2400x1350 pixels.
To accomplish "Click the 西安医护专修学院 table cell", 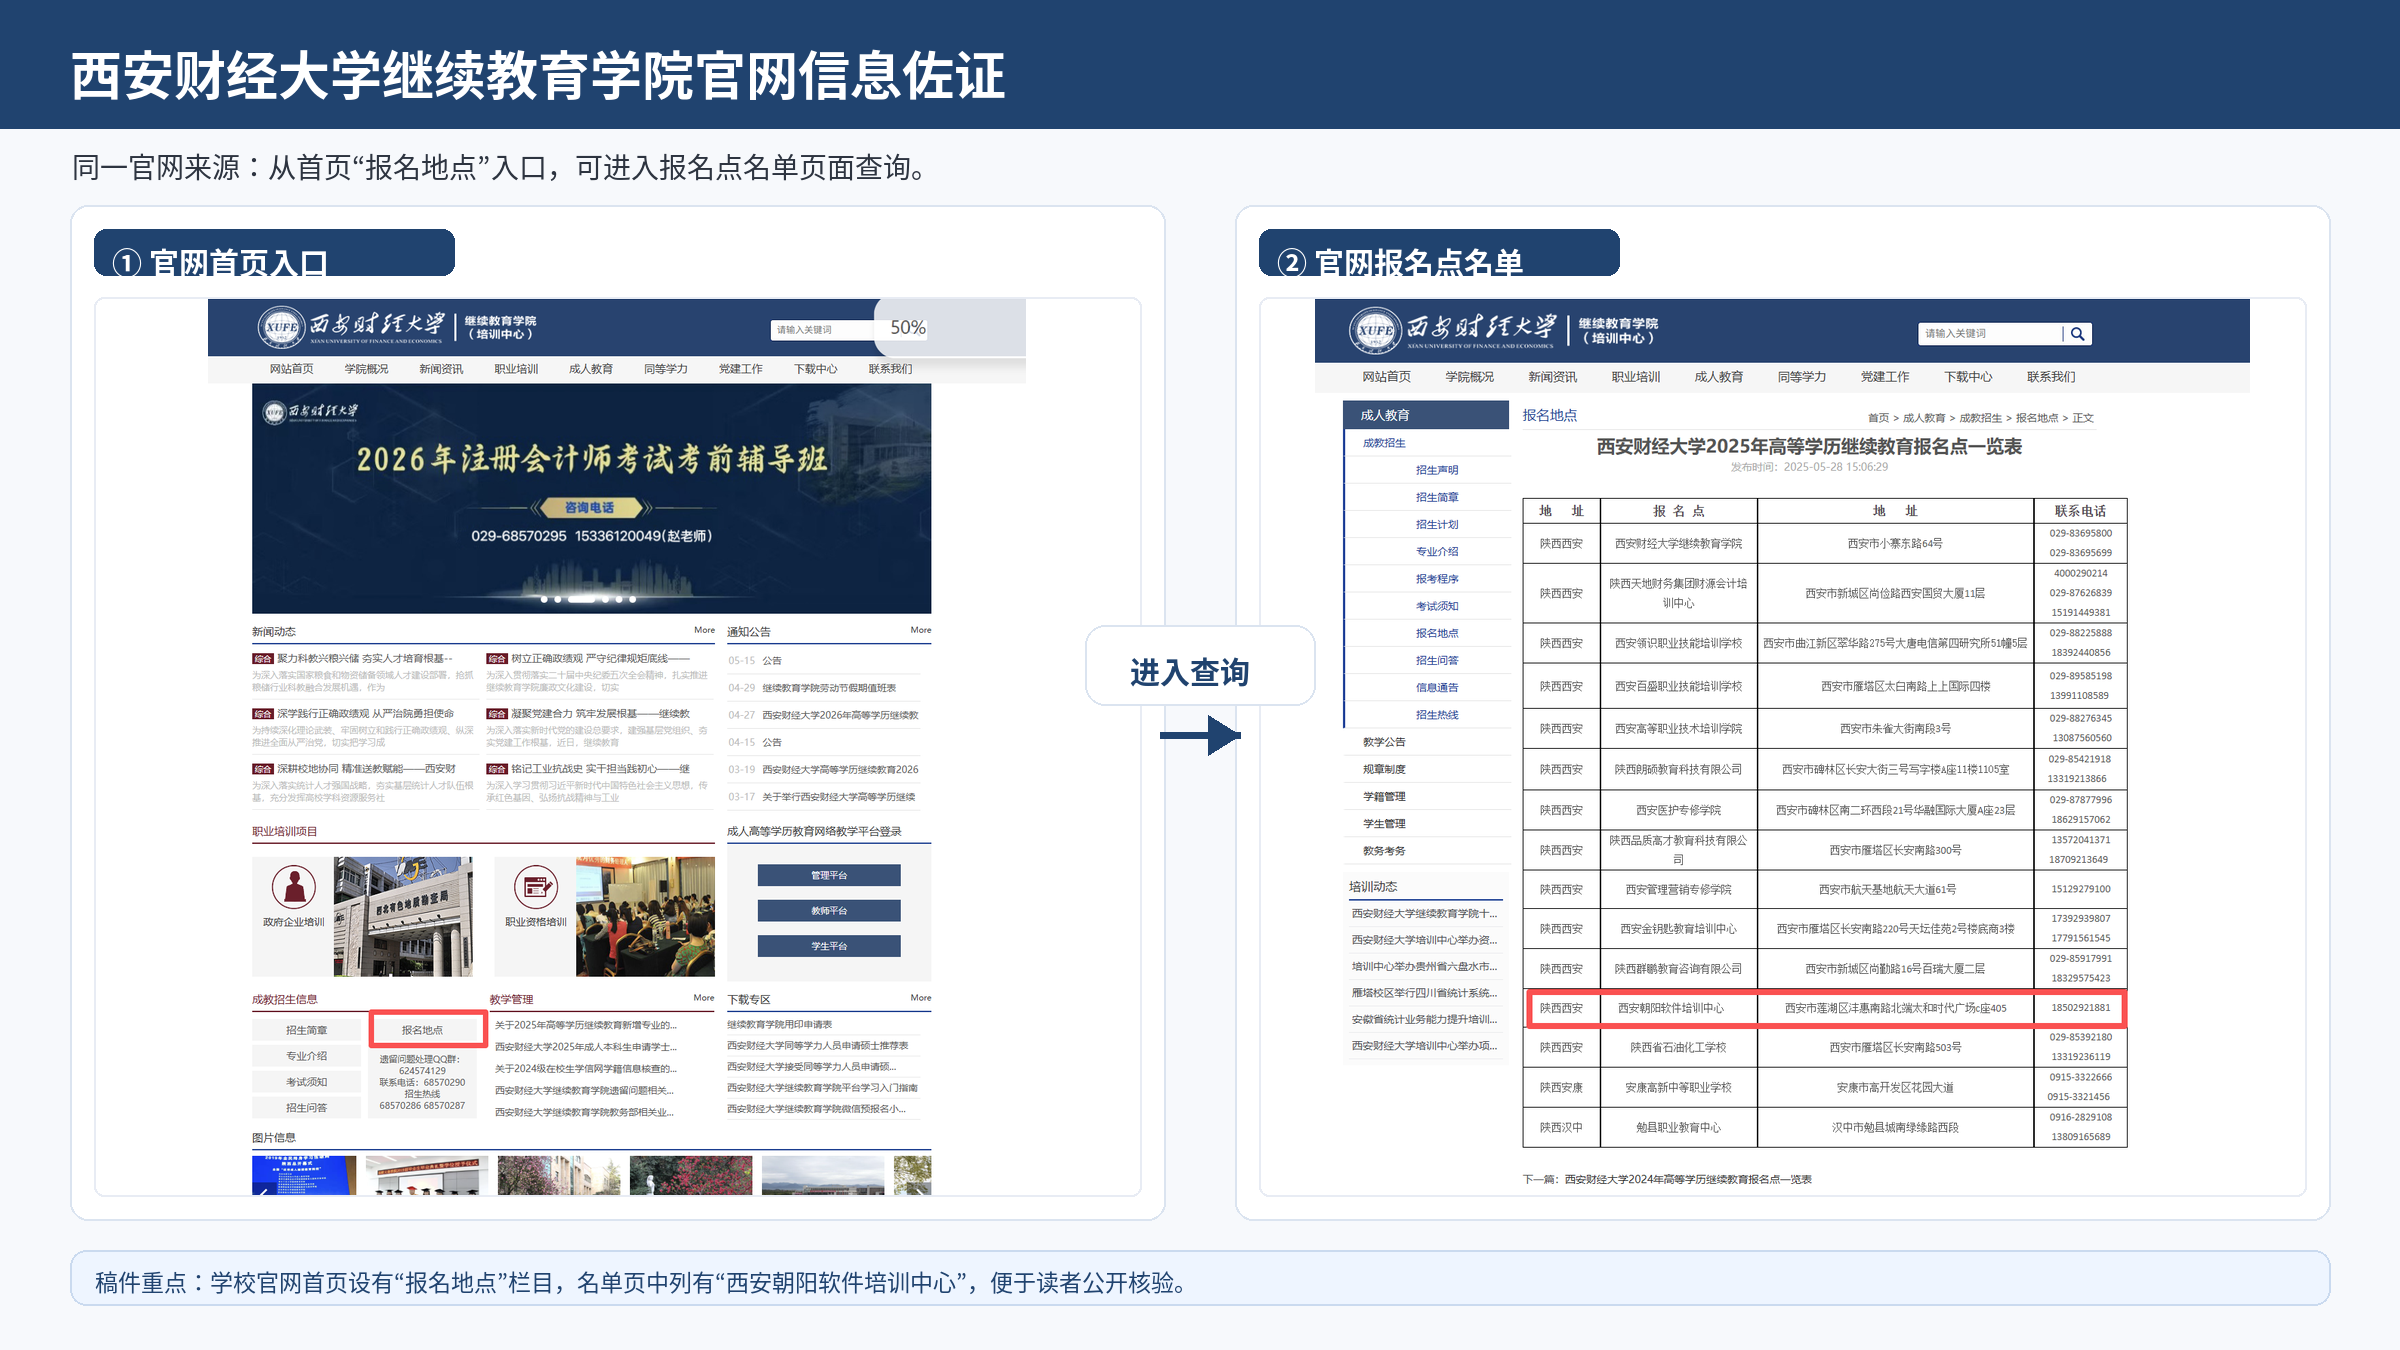I will point(1679,810).
